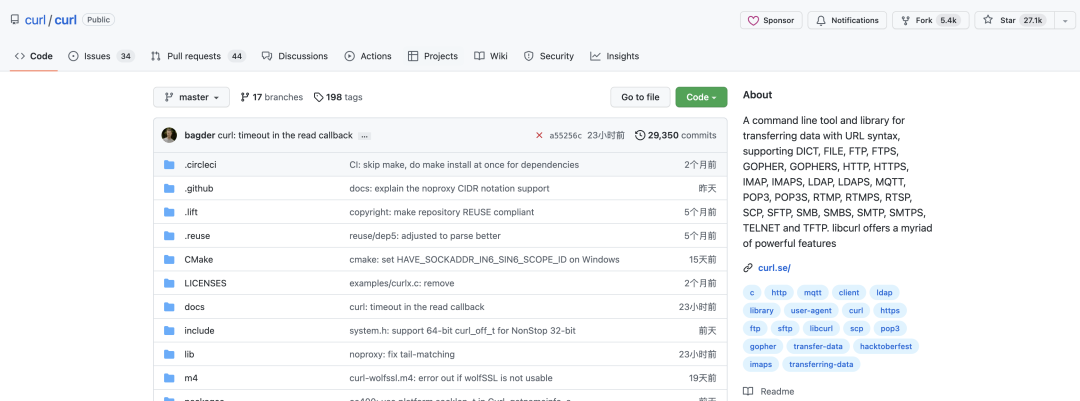Select the hacktoberfest topic tag
Image resolution: width=1080 pixels, height=401 pixels.
point(885,347)
